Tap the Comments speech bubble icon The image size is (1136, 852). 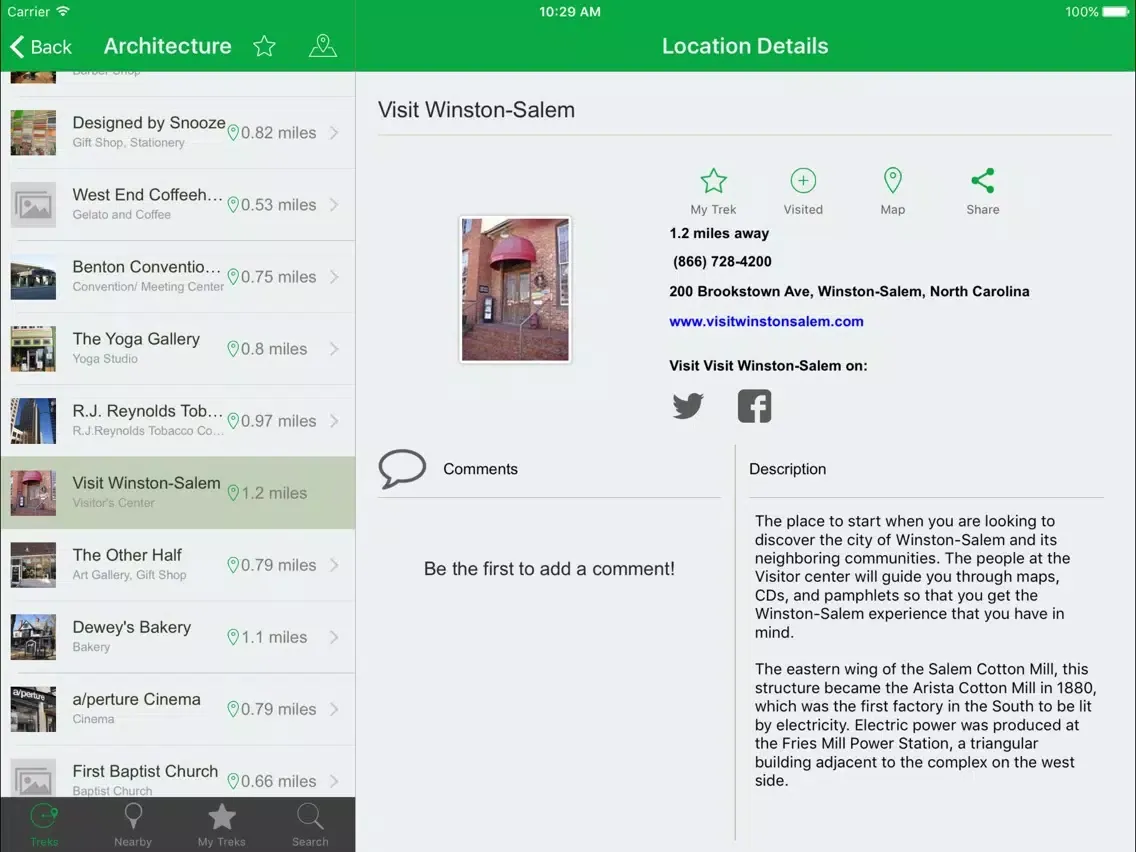click(402, 469)
